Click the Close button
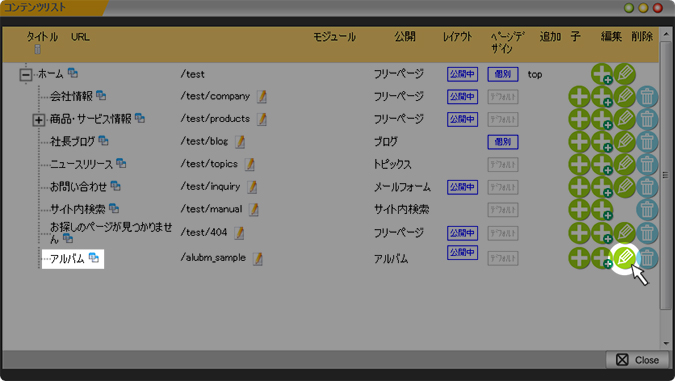 [x=638, y=360]
